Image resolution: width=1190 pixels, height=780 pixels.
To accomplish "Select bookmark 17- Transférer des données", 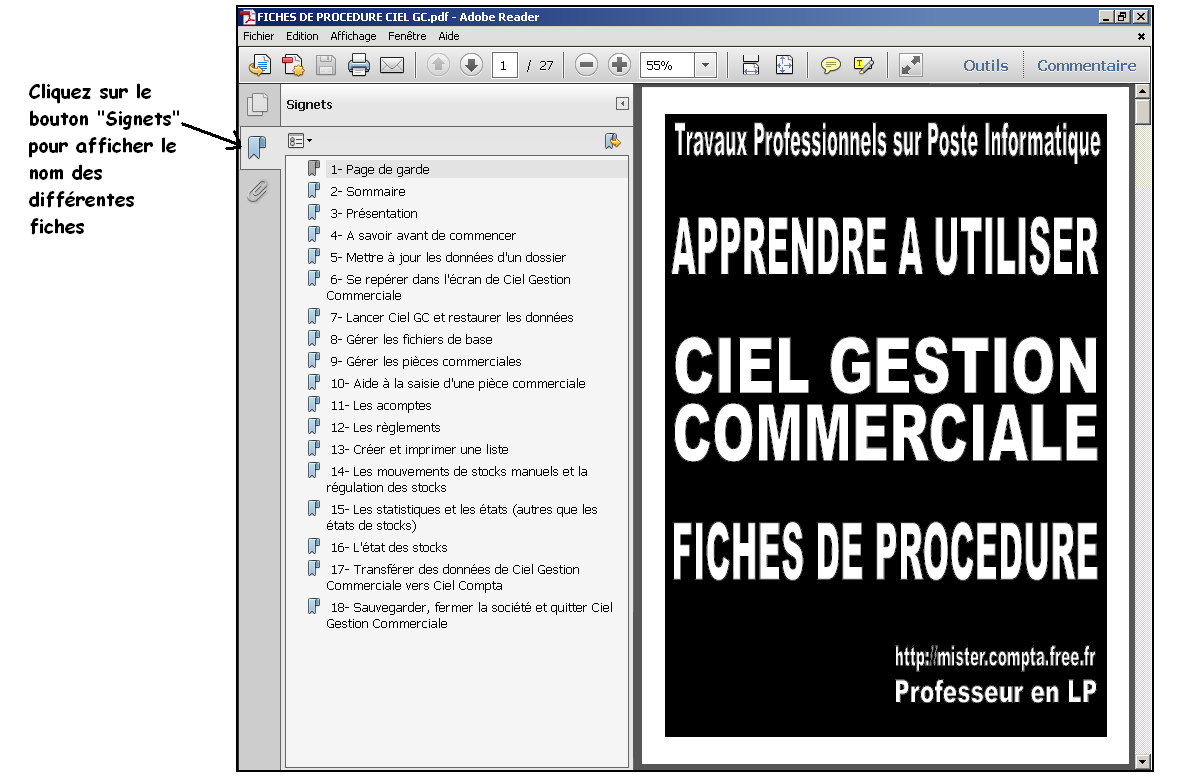I will (x=453, y=577).
